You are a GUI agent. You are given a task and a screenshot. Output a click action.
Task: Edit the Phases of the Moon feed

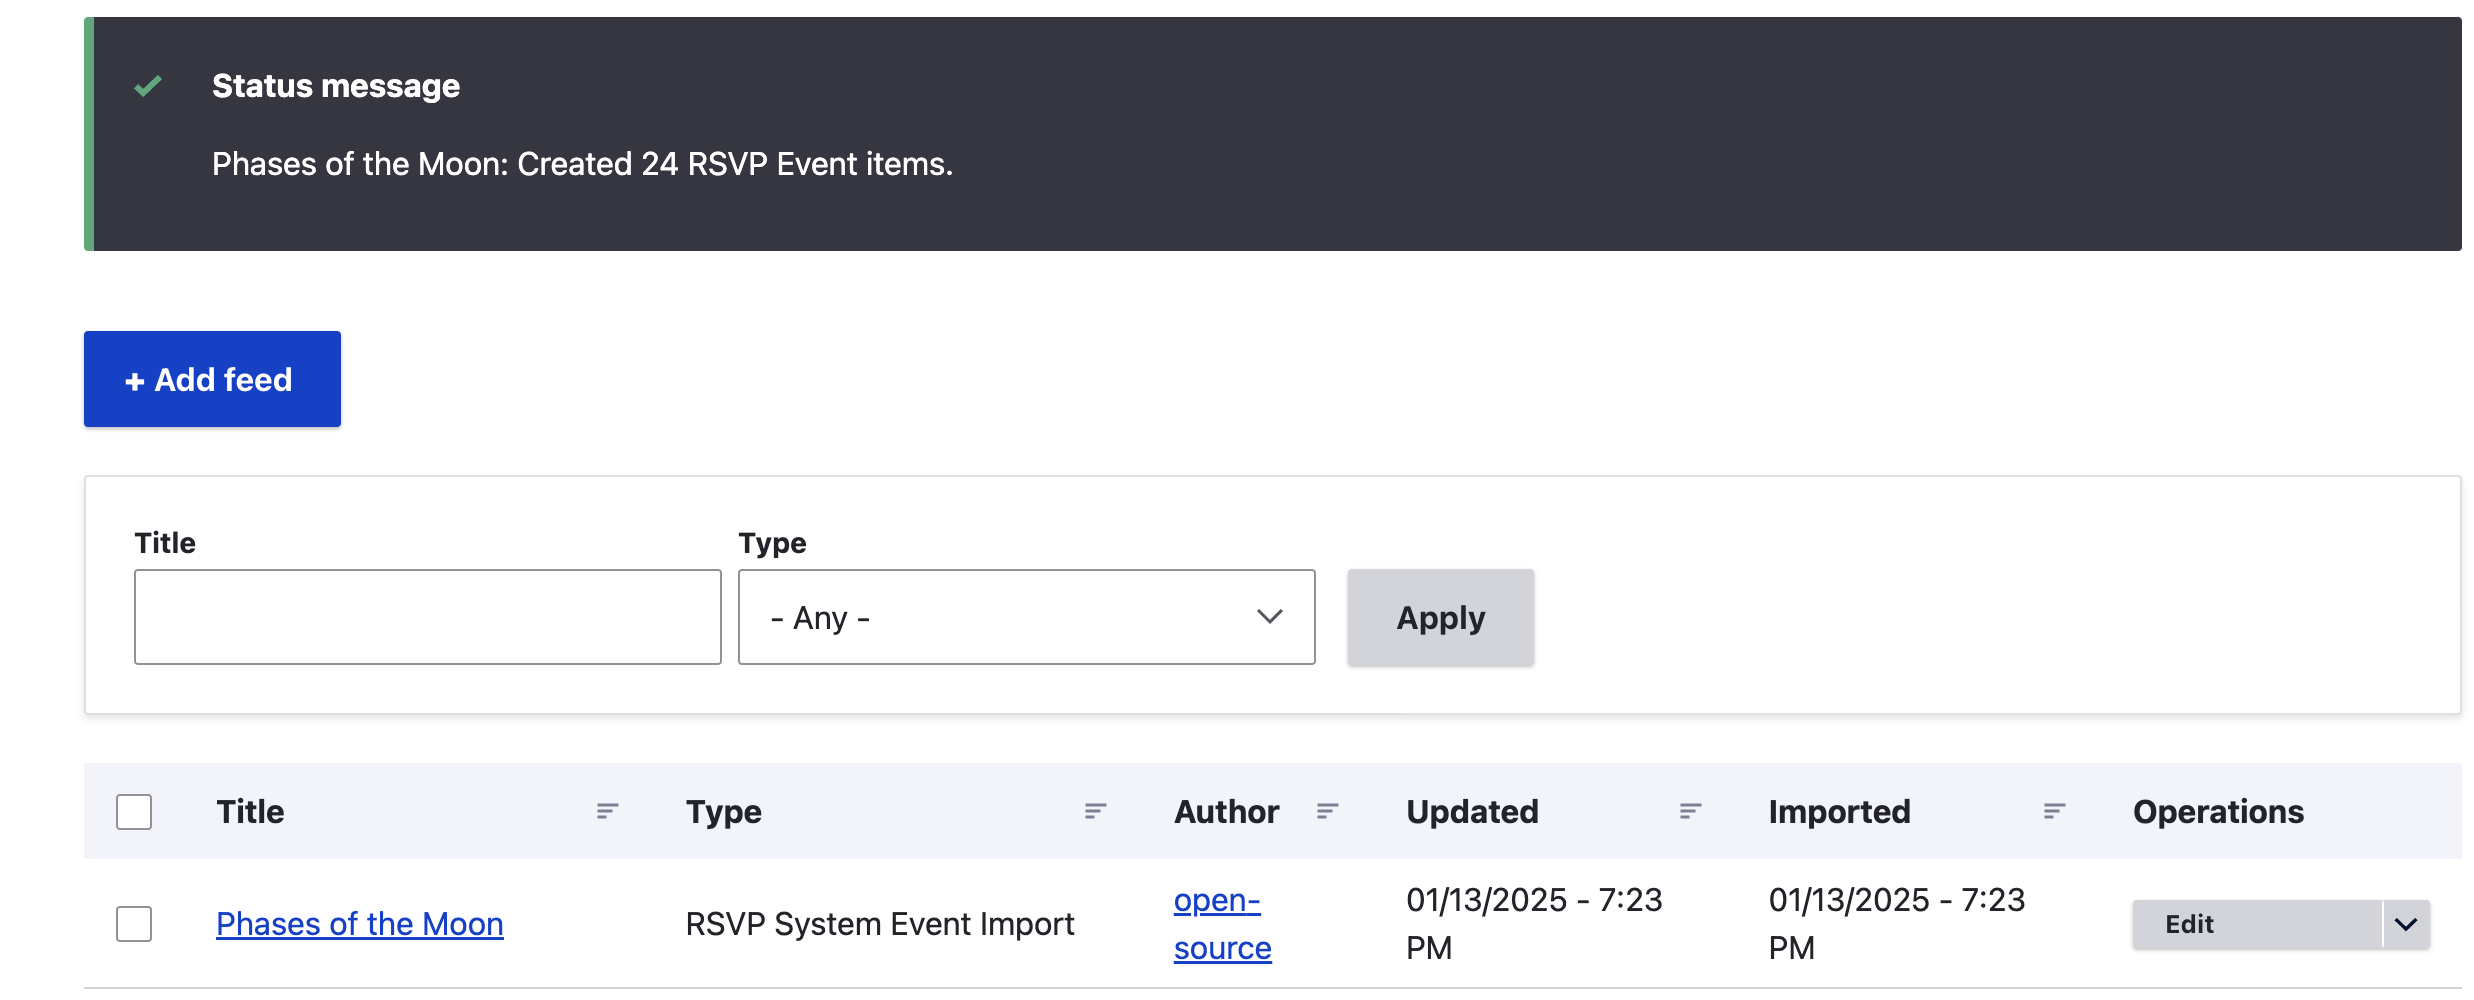[2257, 924]
